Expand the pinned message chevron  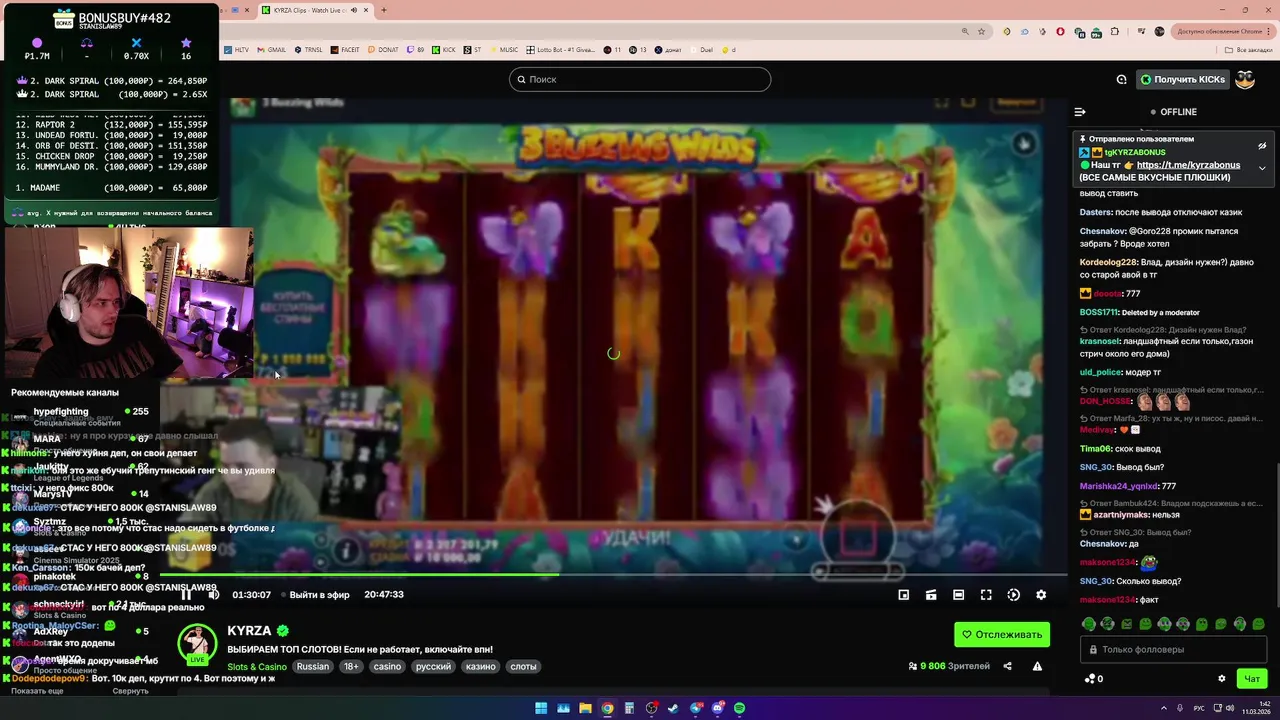click(1262, 168)
